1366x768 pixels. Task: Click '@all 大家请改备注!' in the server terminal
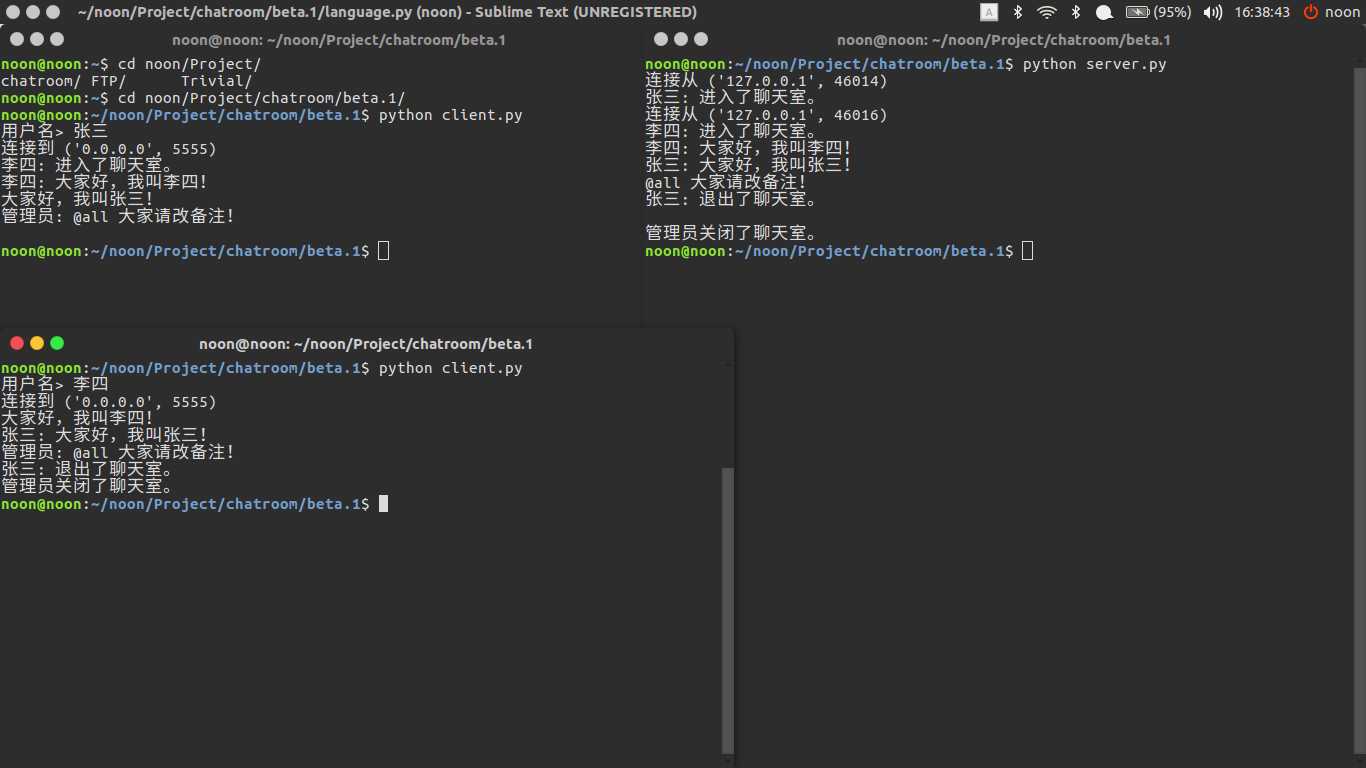(x=726, y=183)
